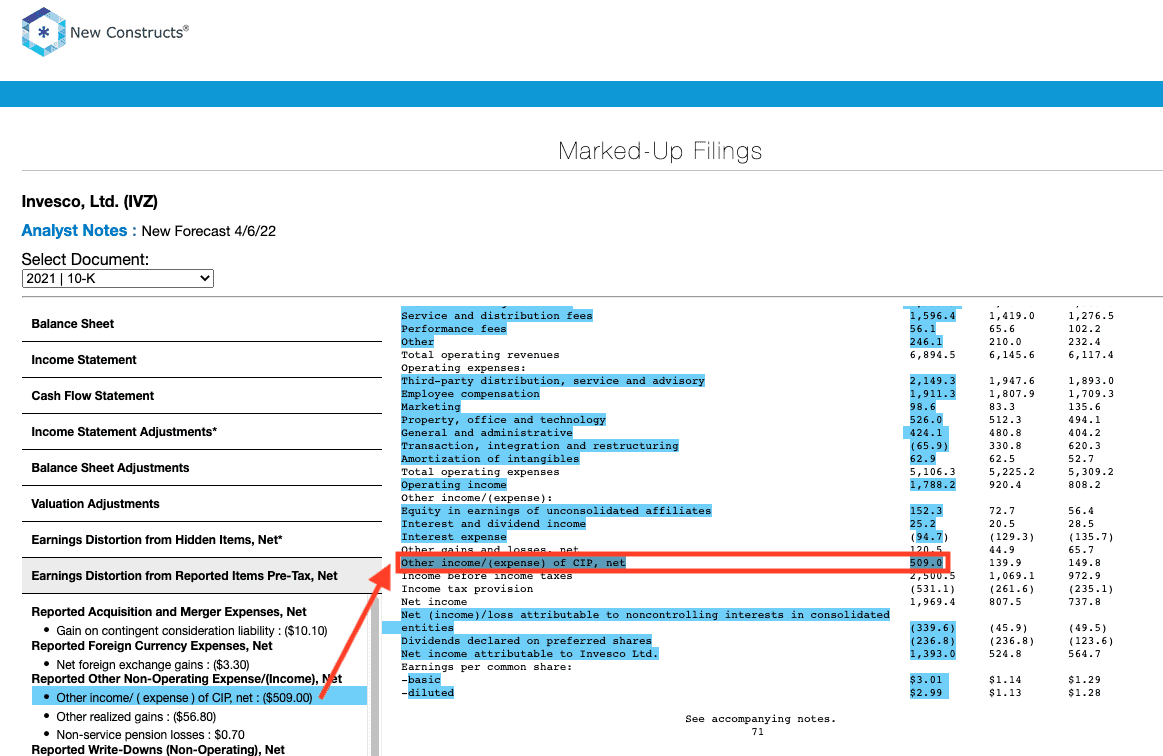The image size is (1163, 756).
Task: Click Third-party distribution, service and advisory line
Action: [553, 381]
